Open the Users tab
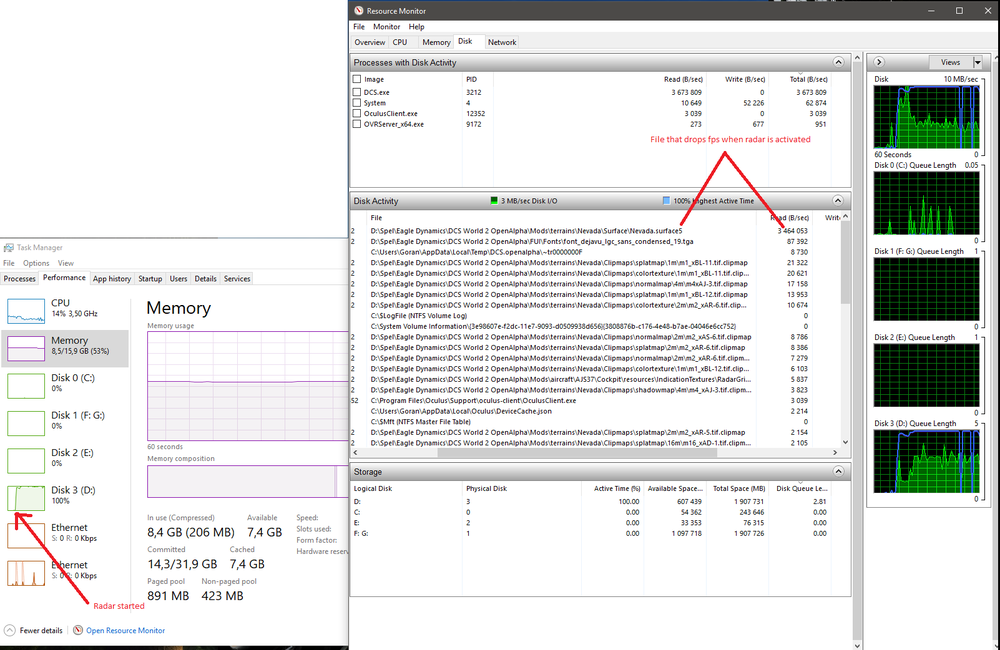Viewport: 1000px width, 650px height. [x=179, y=279]
